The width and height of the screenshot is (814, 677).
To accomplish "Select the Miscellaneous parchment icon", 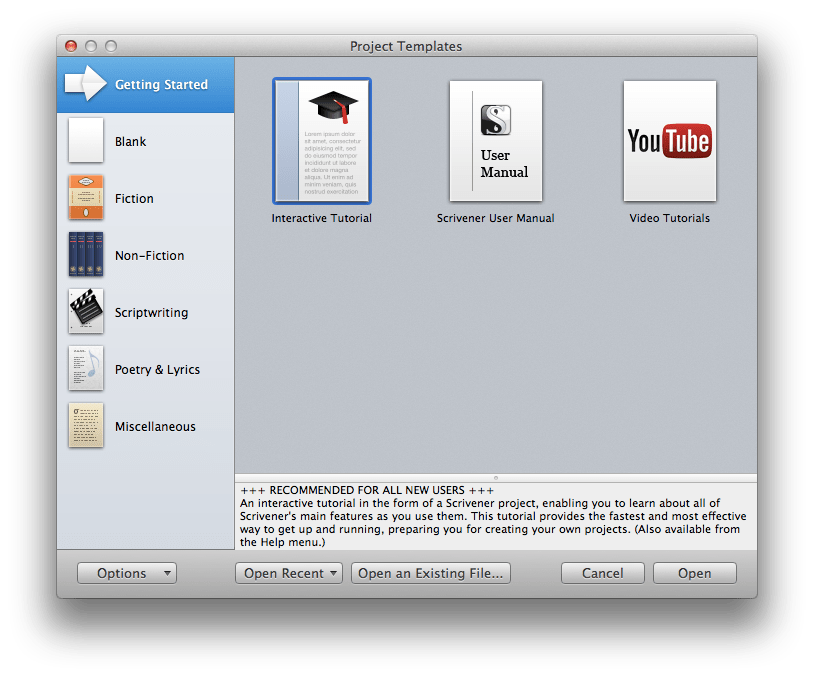I will (86, 425).
